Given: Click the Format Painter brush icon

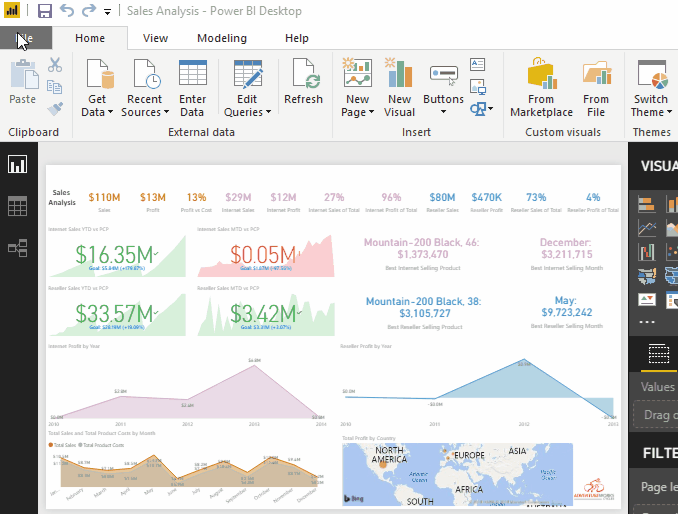Looking at the screenshot, I should pos(55,109).
